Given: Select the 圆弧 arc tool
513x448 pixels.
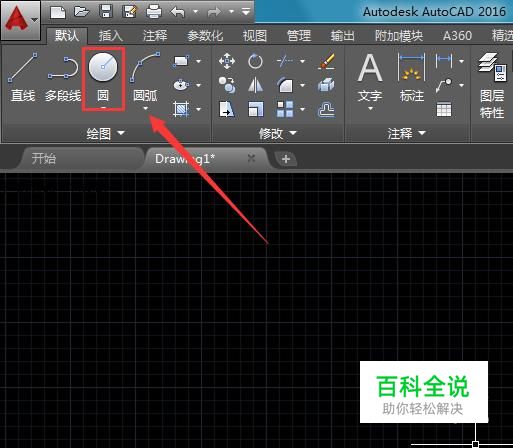Looking at the screenshot, I should (x=146, y=77).
